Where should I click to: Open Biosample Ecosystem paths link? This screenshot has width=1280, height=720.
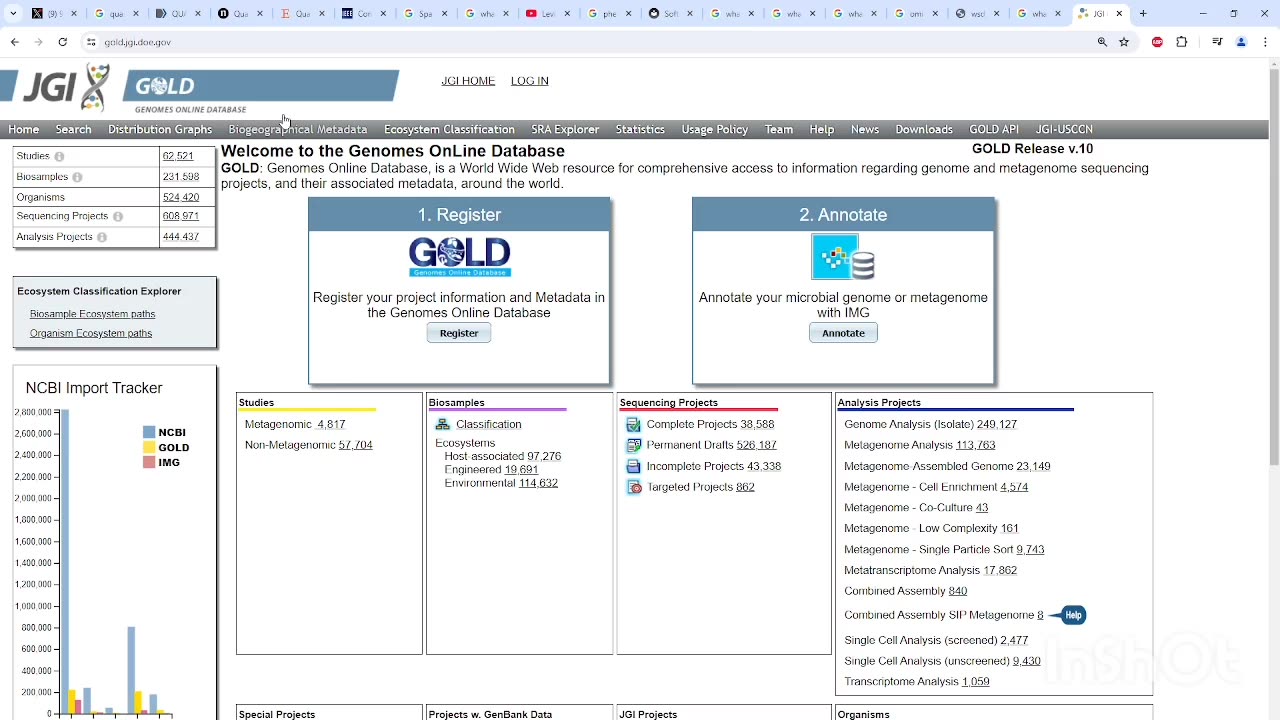click(x=92, y=314)
